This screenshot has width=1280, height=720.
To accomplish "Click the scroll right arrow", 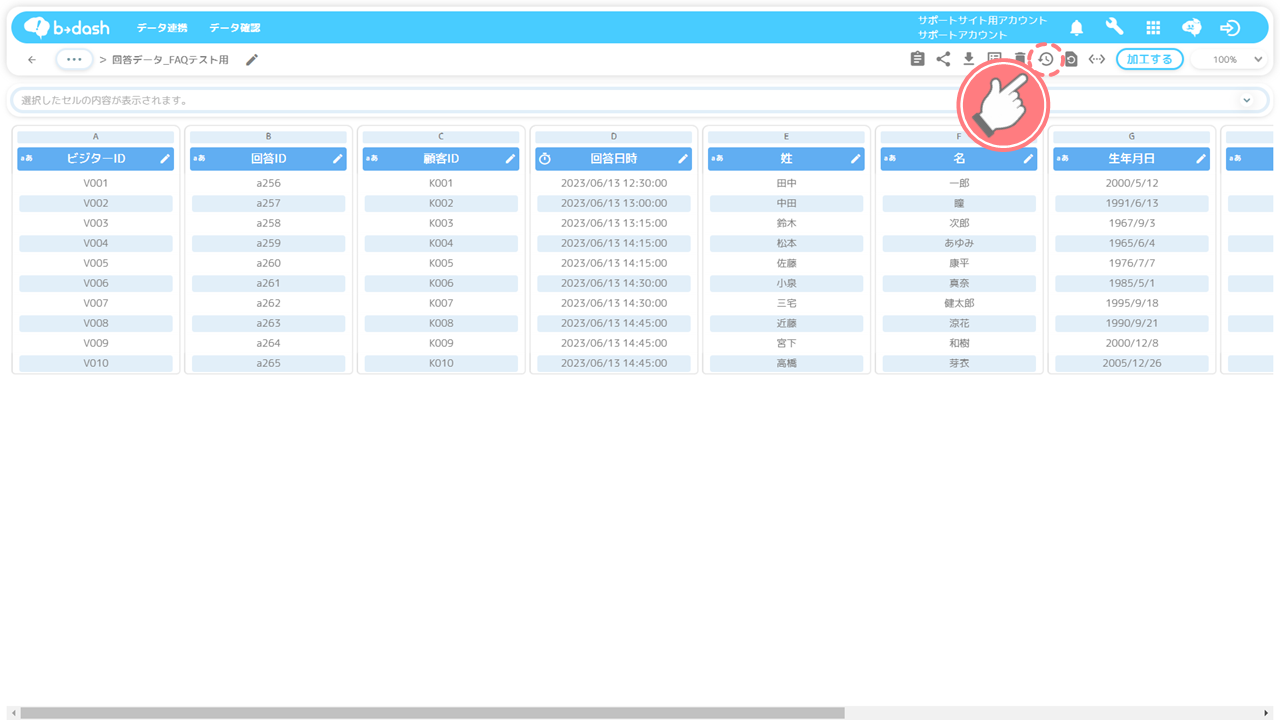I will tap(1267, 713).
